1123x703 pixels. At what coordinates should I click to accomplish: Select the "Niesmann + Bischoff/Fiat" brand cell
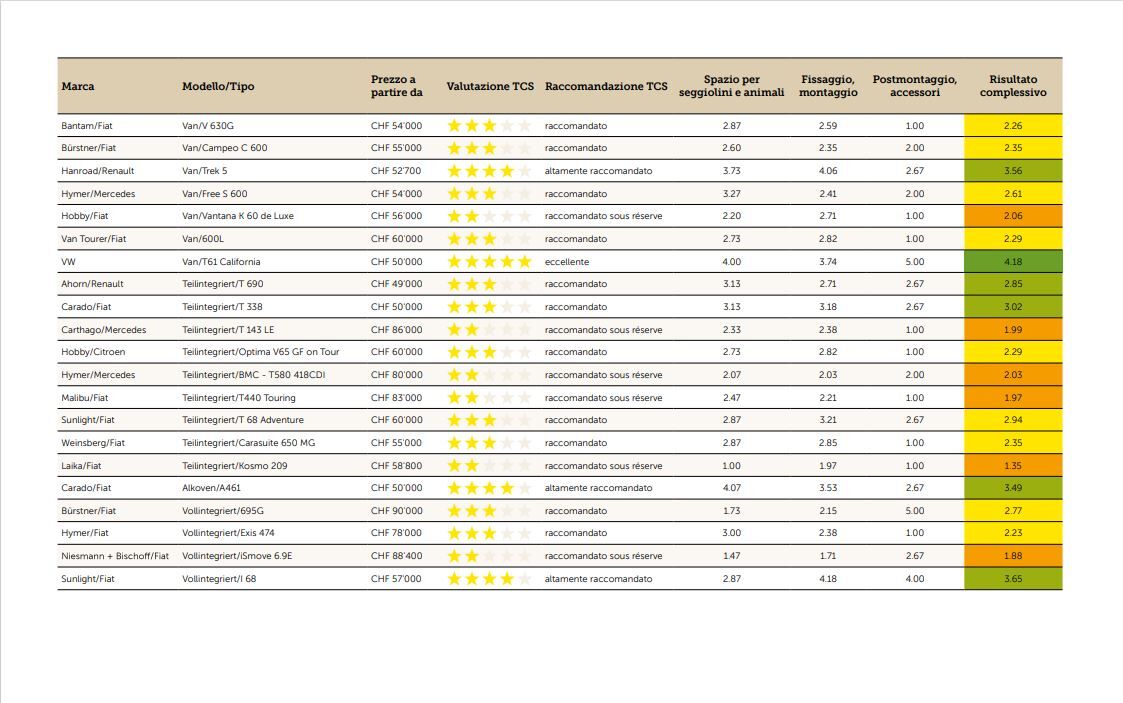(x=115, y=556)
